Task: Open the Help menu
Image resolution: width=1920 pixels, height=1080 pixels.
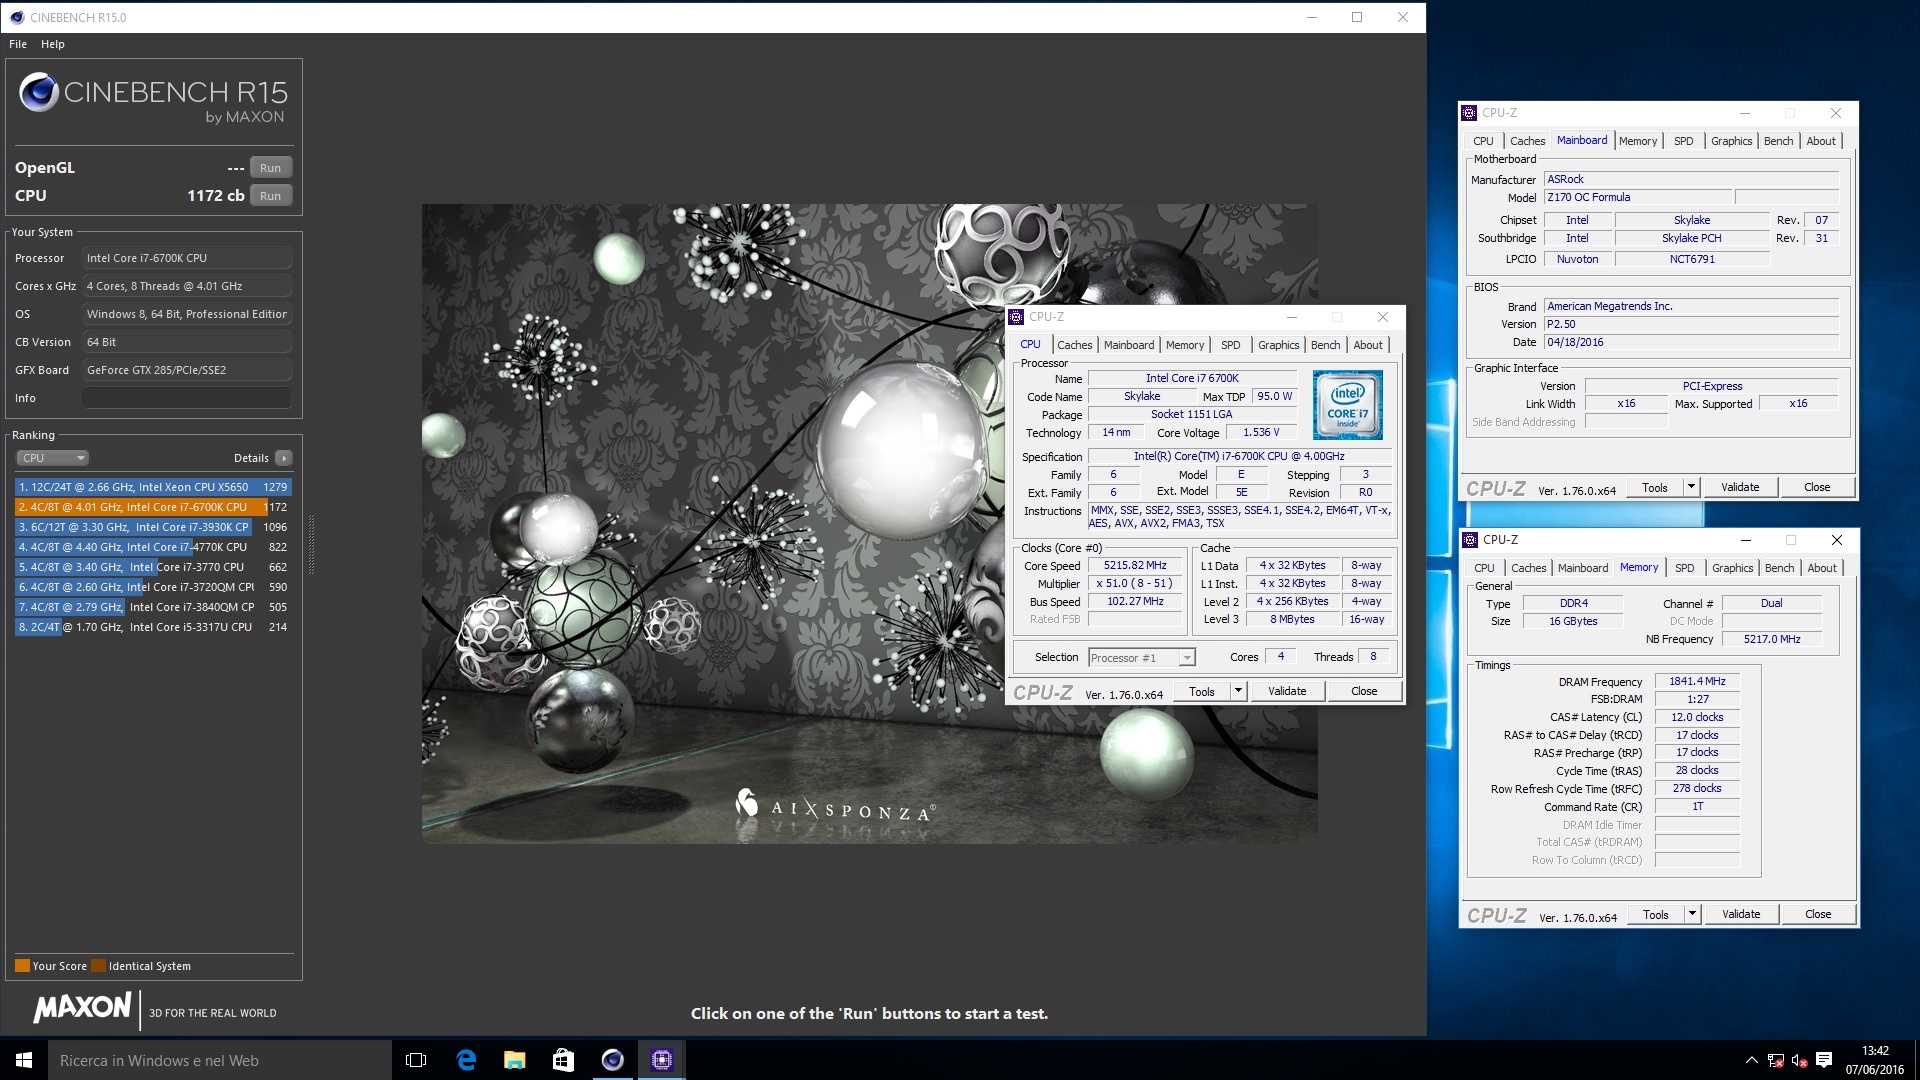Action: click(53, 44)
